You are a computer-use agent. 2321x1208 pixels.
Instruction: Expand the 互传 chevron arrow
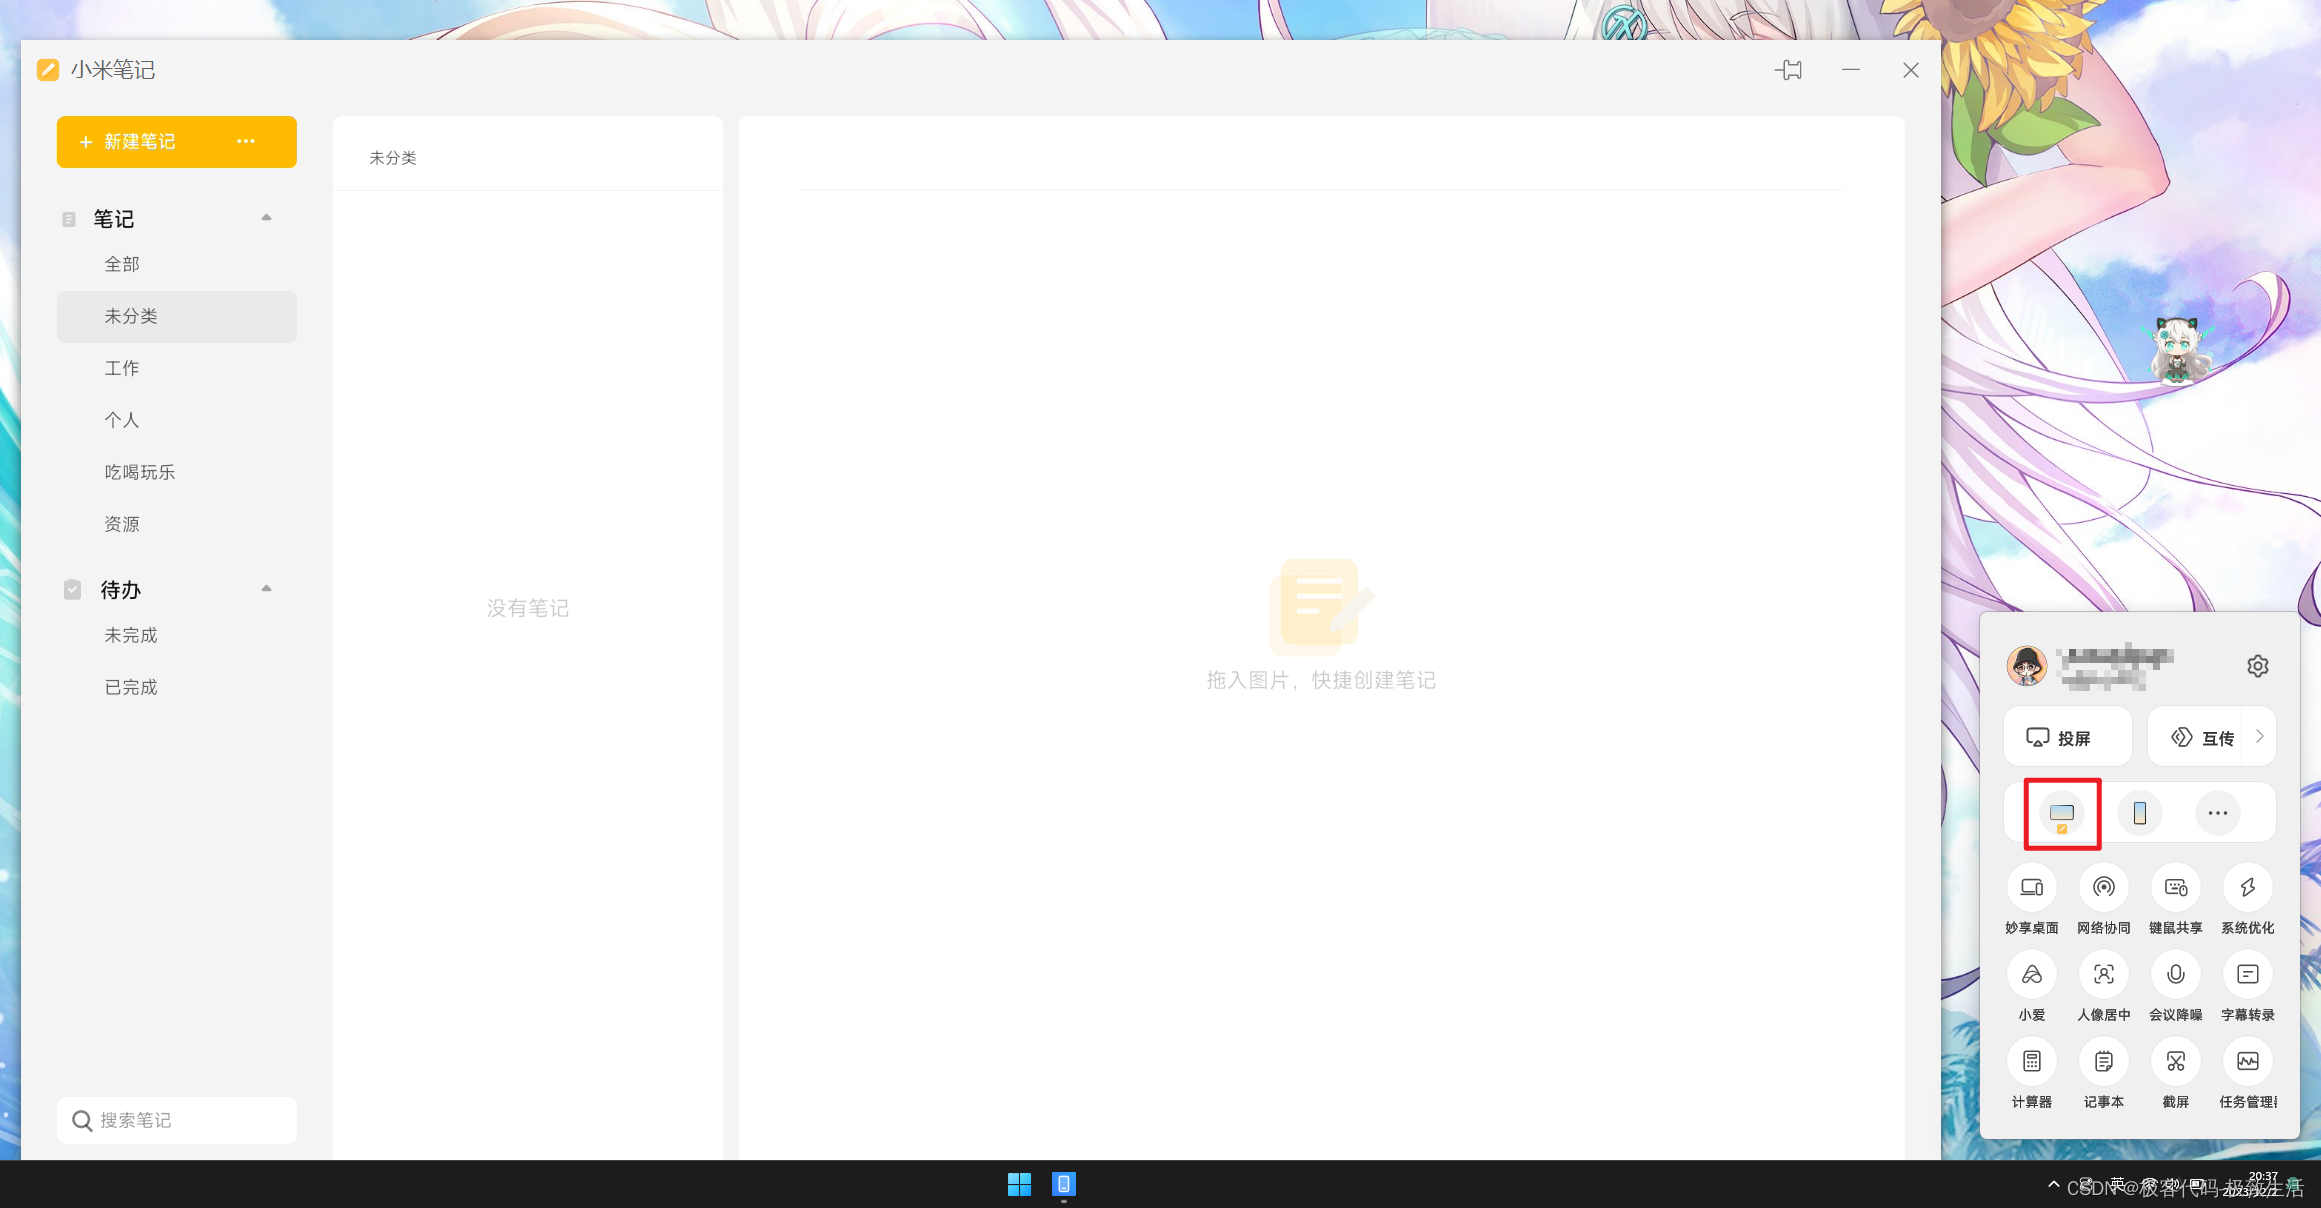click(x=2259, y=737)
